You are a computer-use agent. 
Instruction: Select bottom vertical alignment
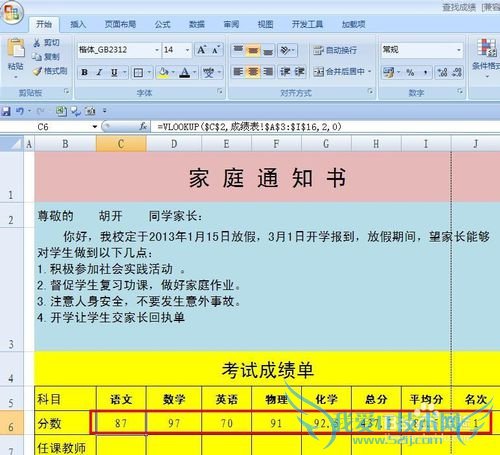268,50
